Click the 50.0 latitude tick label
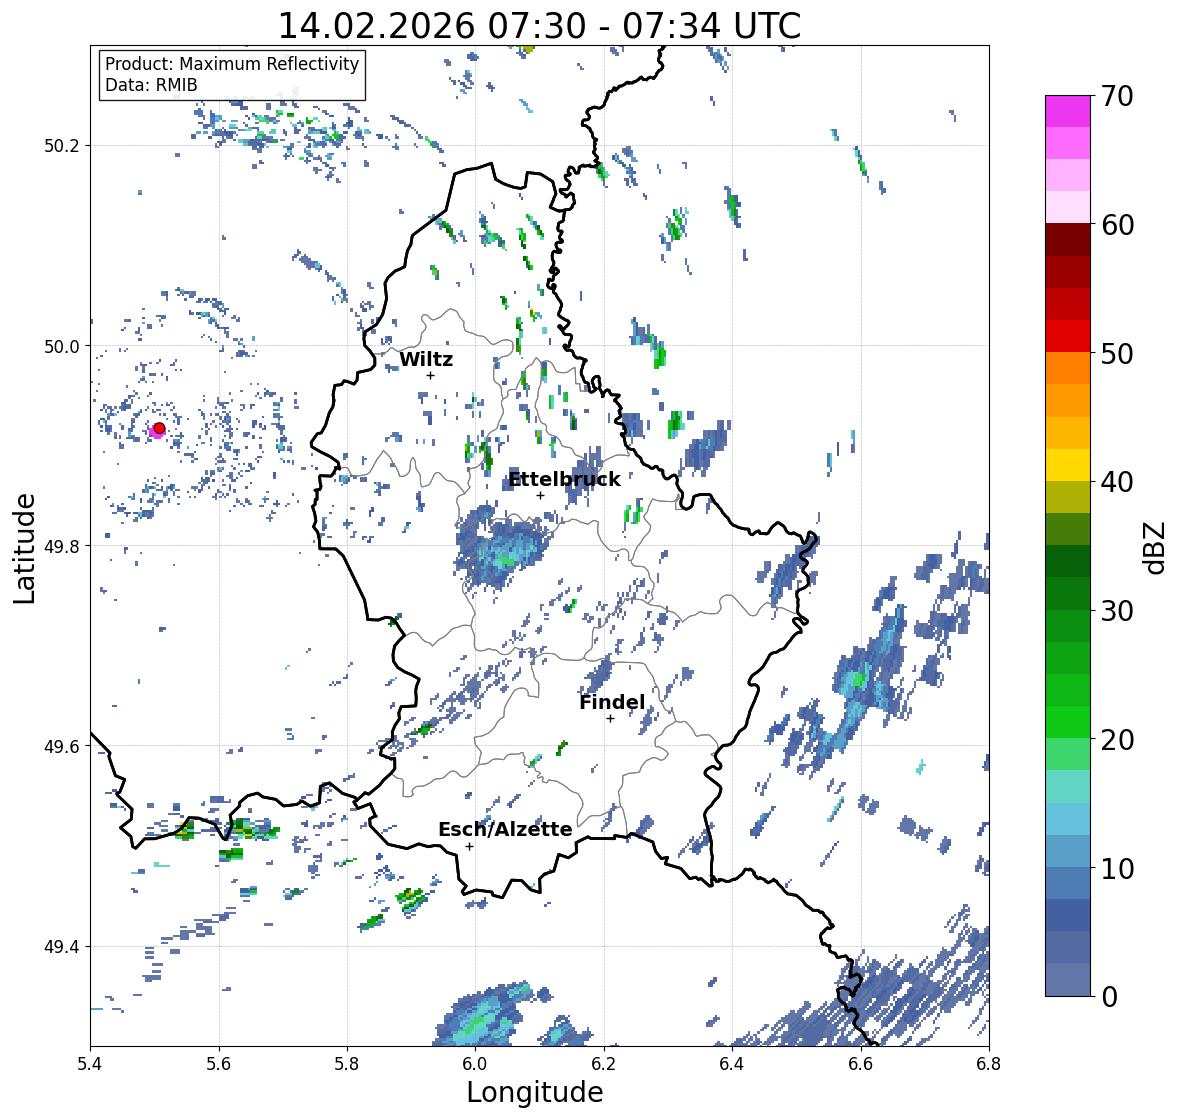 62,347
